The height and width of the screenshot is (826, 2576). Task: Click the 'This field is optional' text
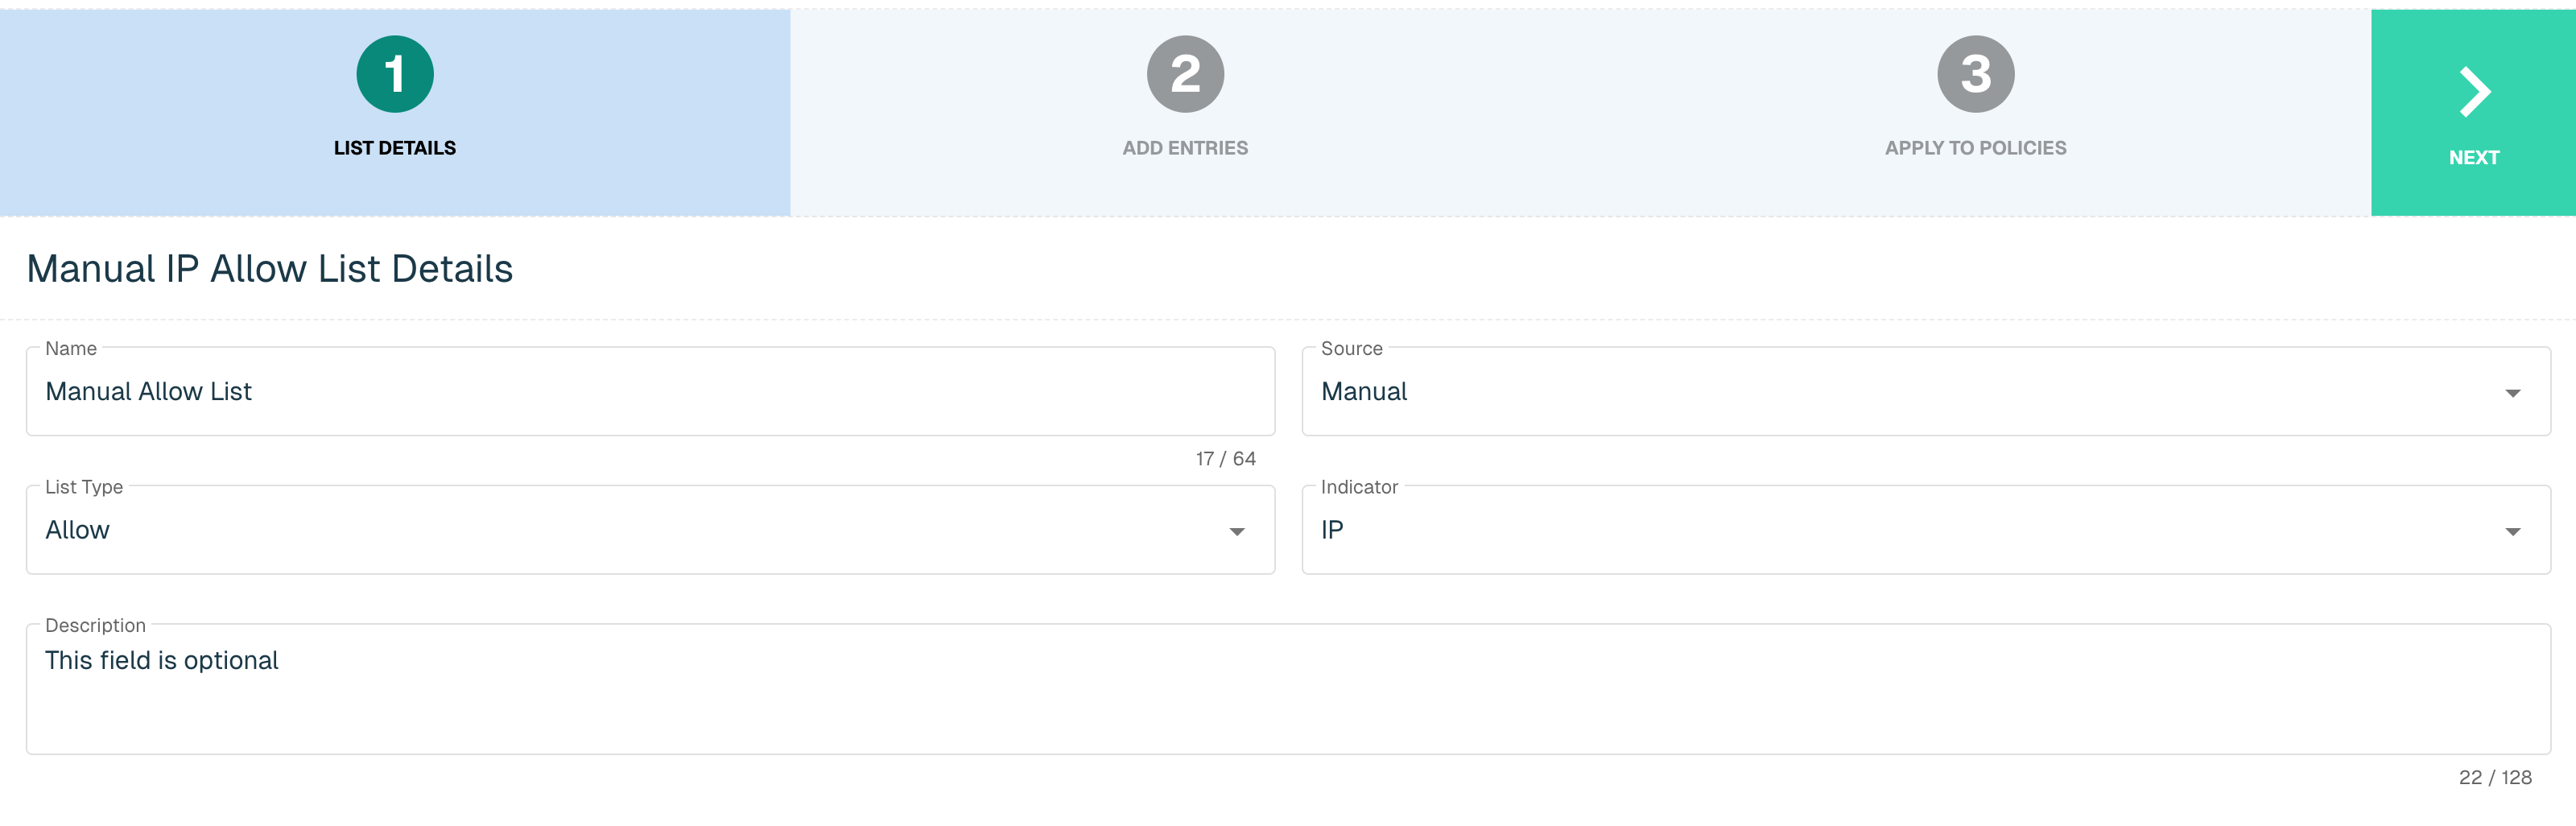tap(162, 660)
